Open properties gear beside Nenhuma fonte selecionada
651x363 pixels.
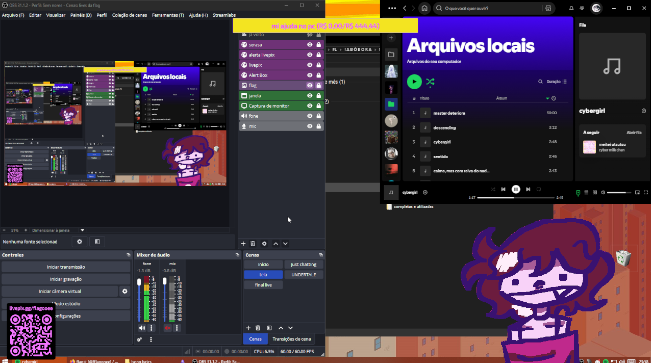tap(79, 242)
